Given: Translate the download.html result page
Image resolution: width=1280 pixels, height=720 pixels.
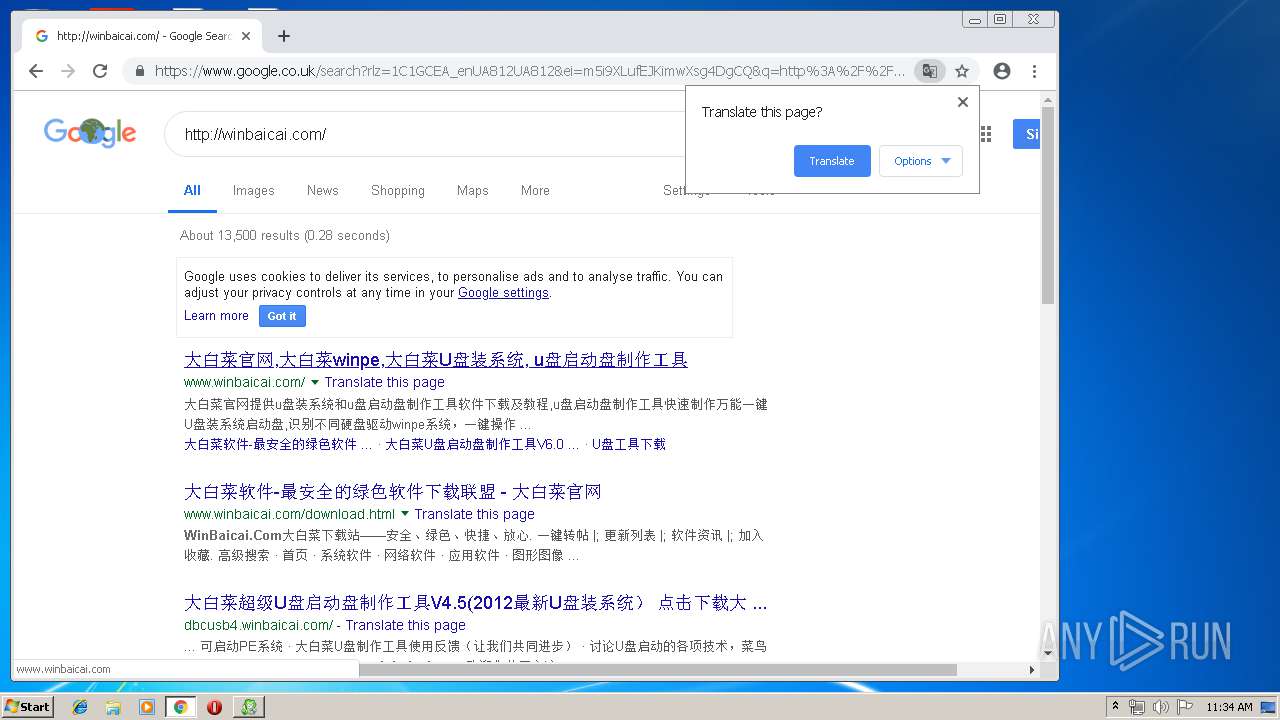Looking at the screenshot, I should coord(474,514).
